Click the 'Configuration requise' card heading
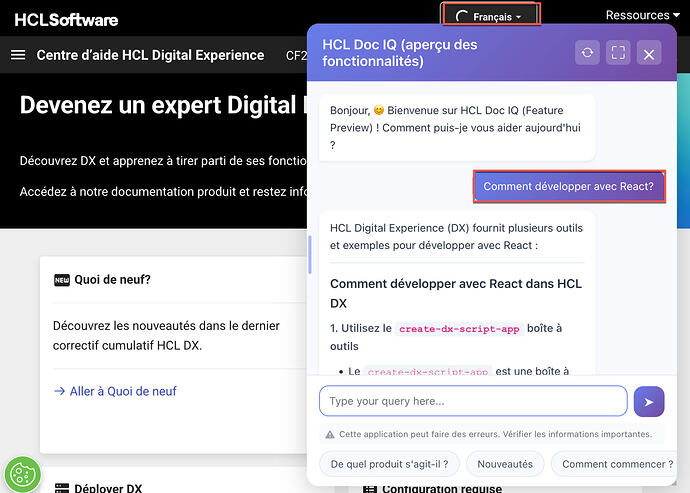 click(442, 488)
